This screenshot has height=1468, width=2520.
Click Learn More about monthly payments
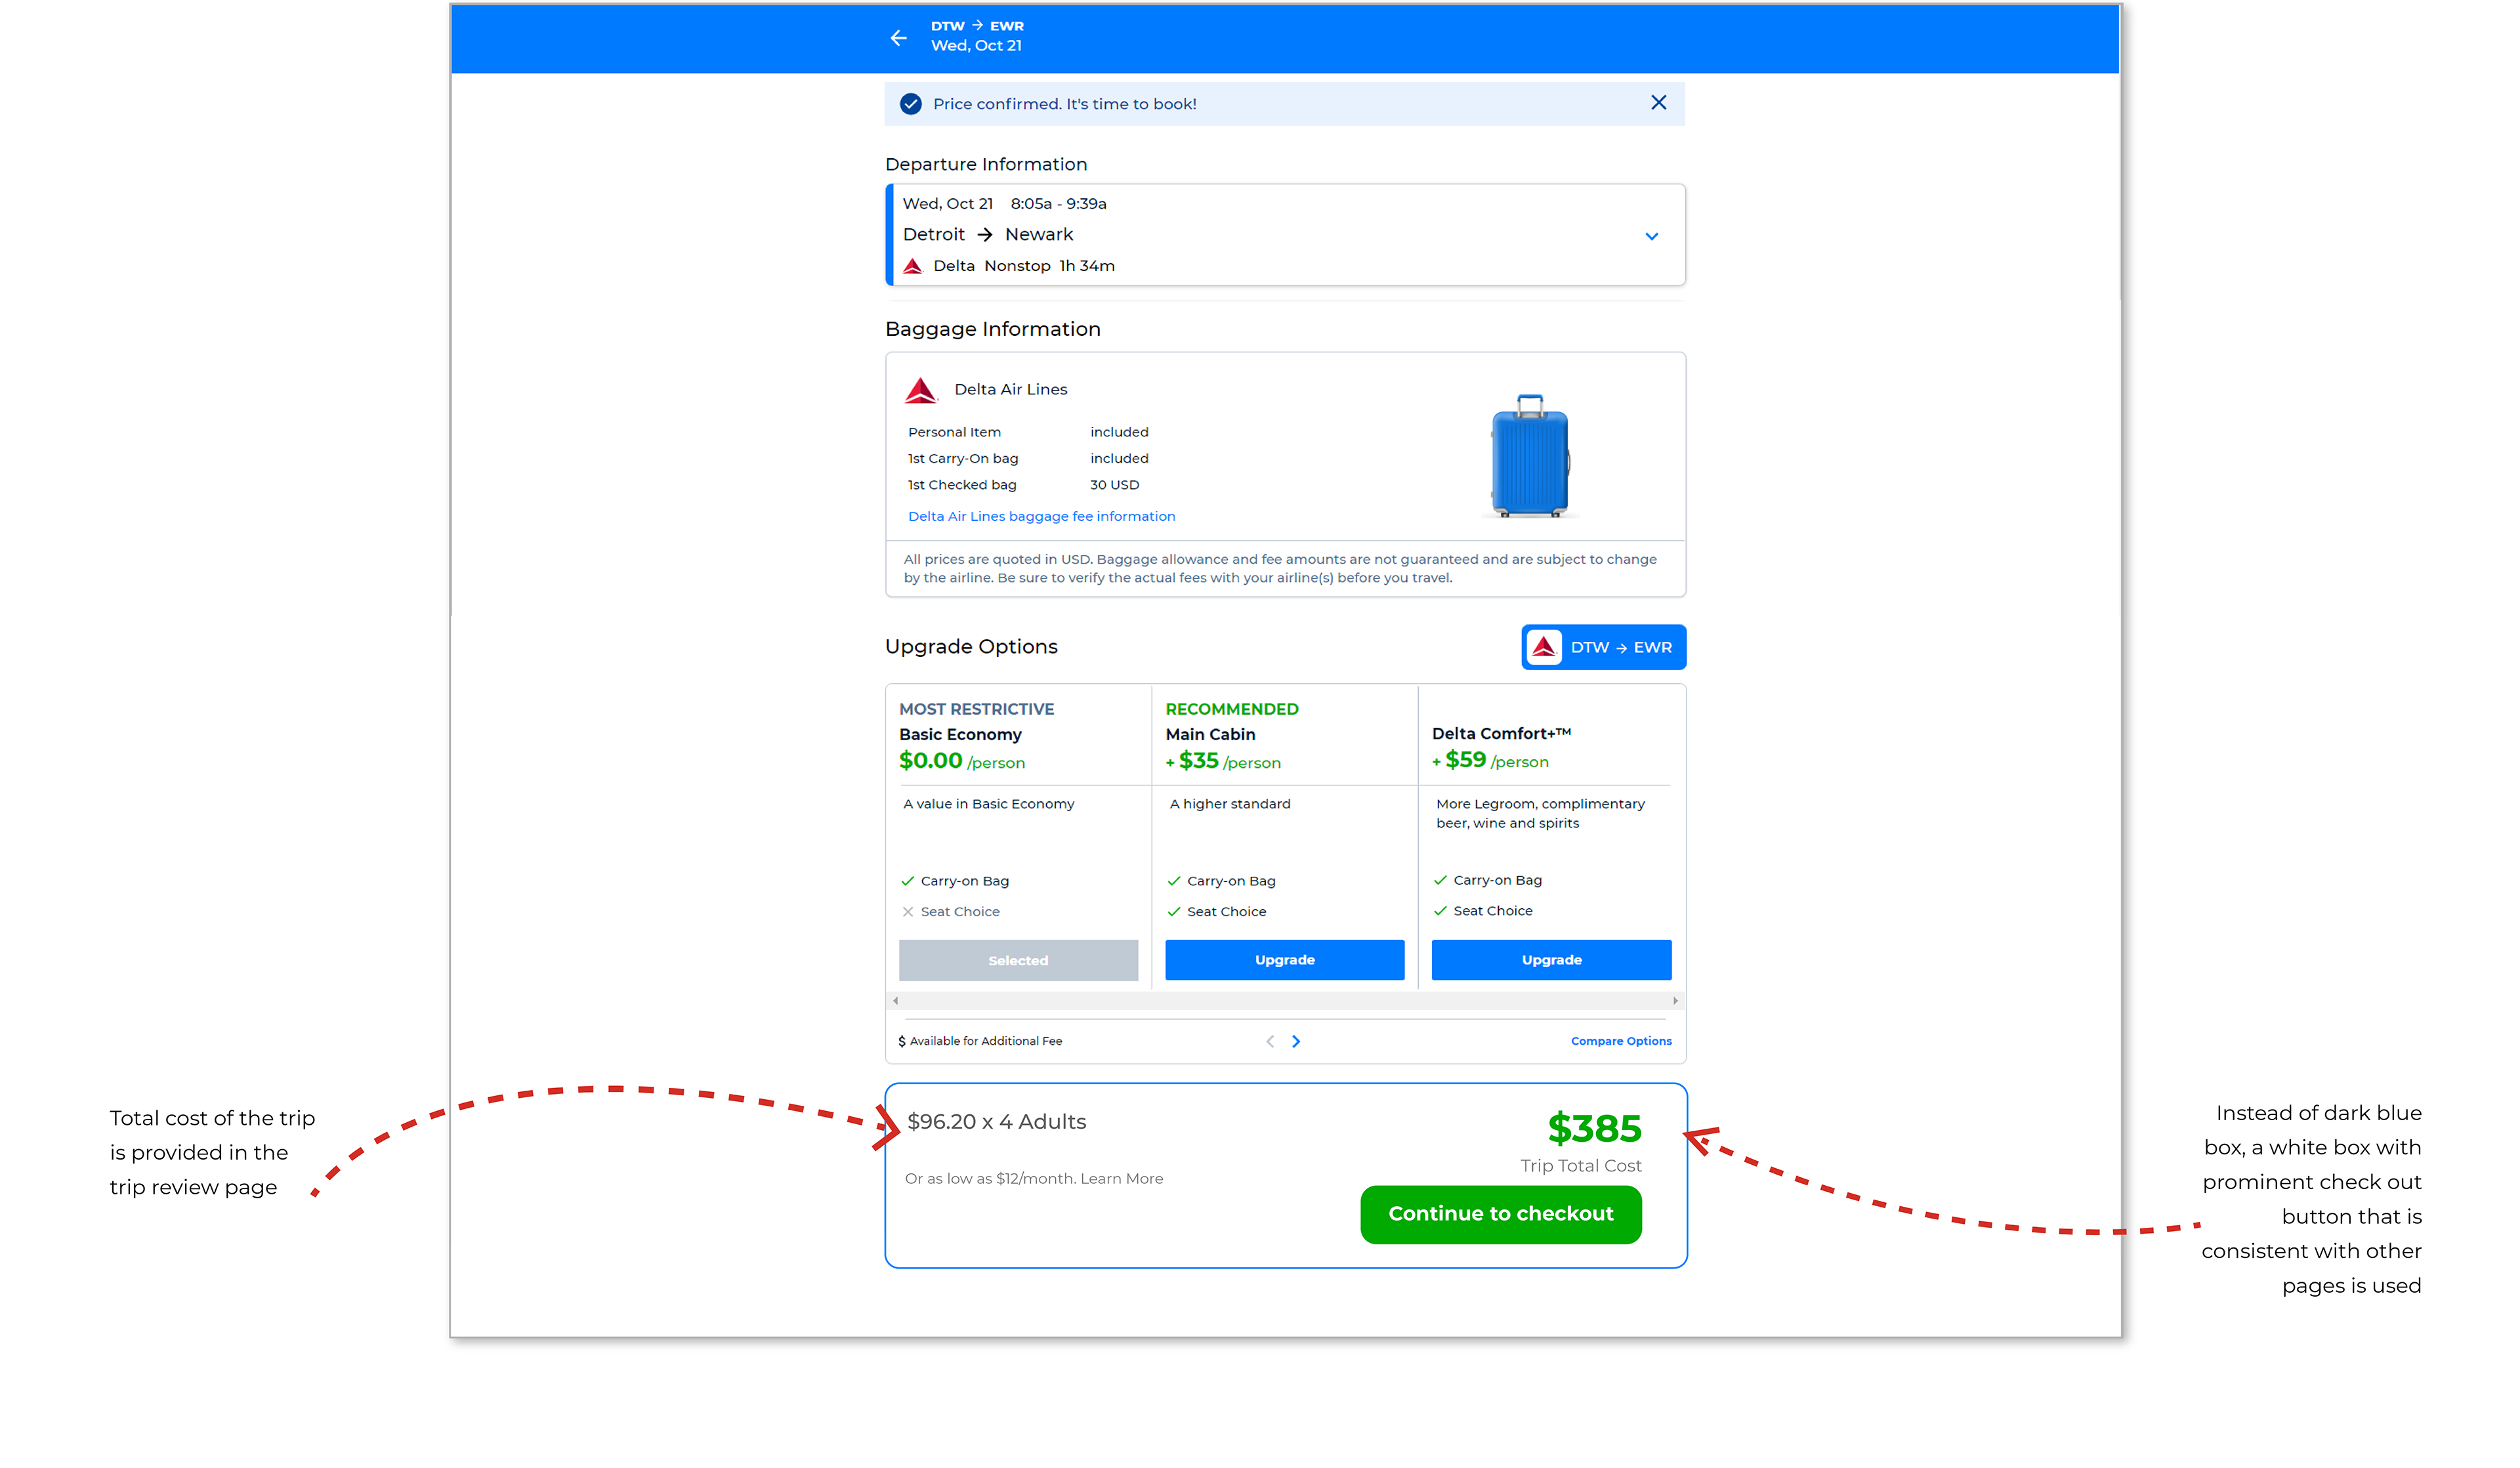(x=1121, y=1179)
